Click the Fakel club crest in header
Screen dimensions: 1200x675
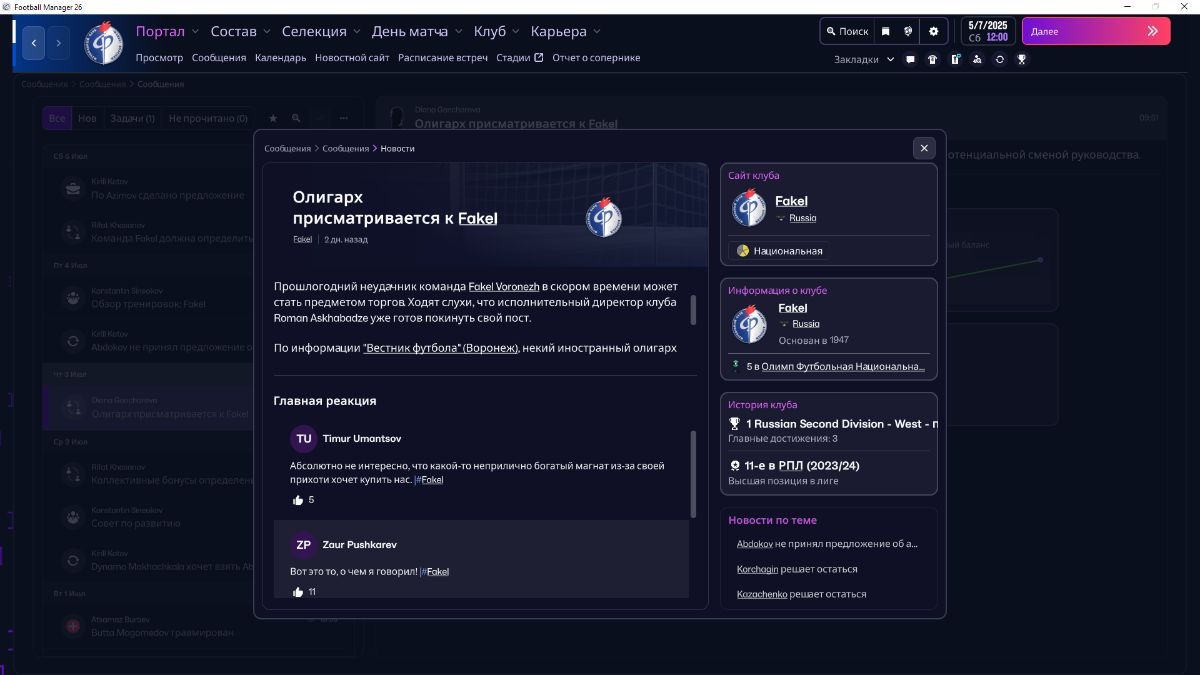click(x=103, y=43)
